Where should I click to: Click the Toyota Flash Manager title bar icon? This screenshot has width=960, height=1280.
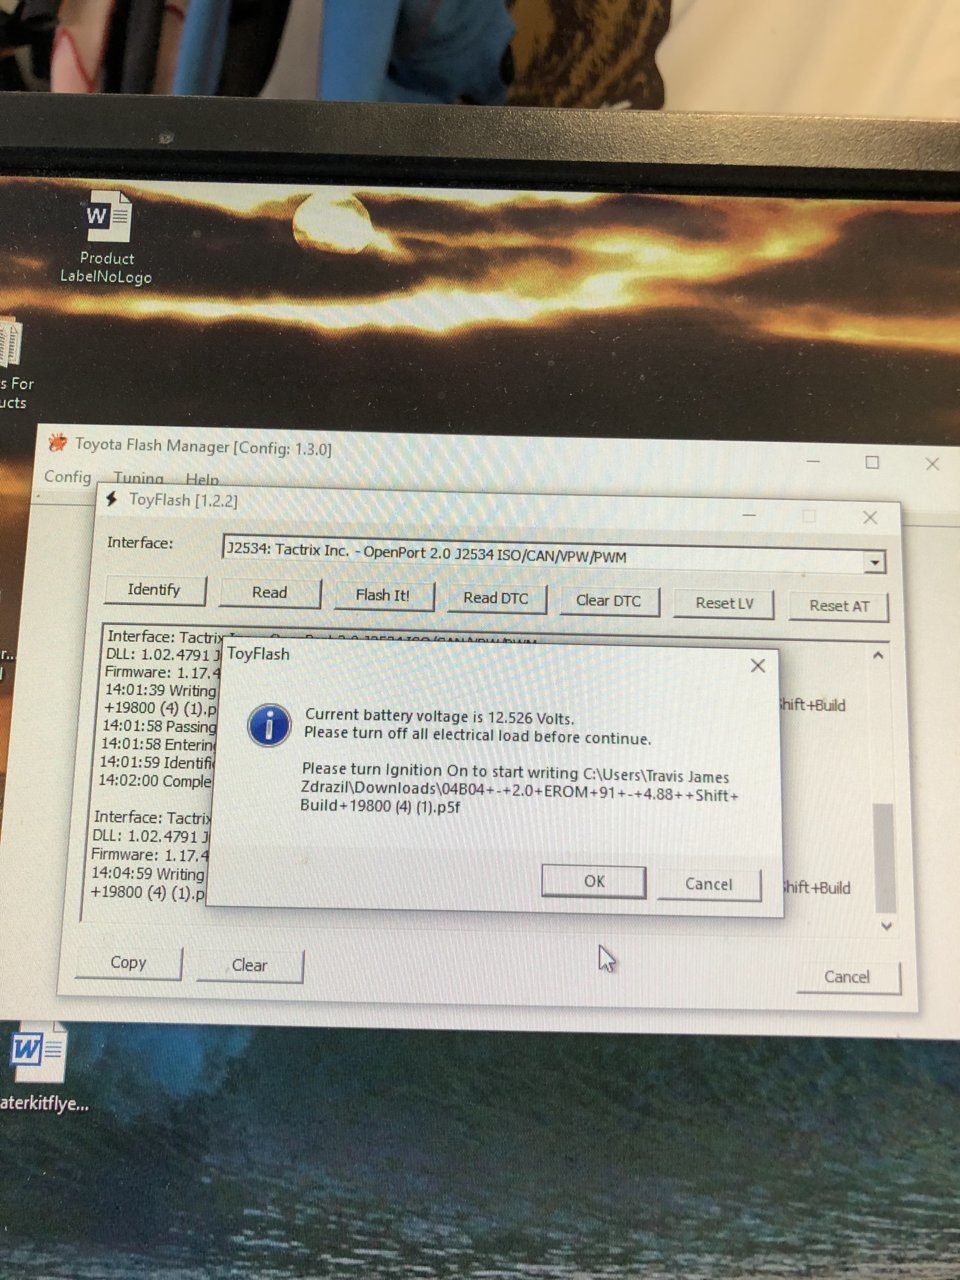point(58,442)
